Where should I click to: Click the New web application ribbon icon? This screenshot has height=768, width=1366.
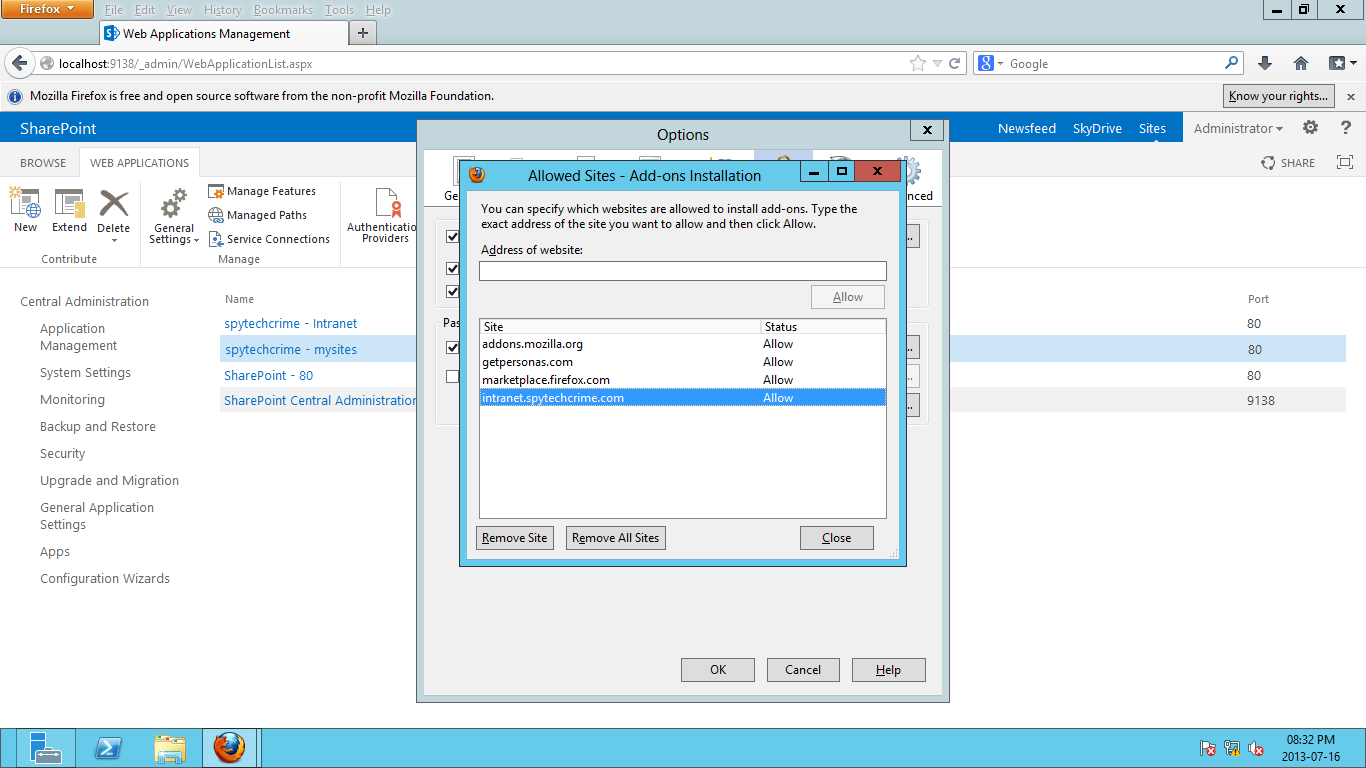[25, 209]
